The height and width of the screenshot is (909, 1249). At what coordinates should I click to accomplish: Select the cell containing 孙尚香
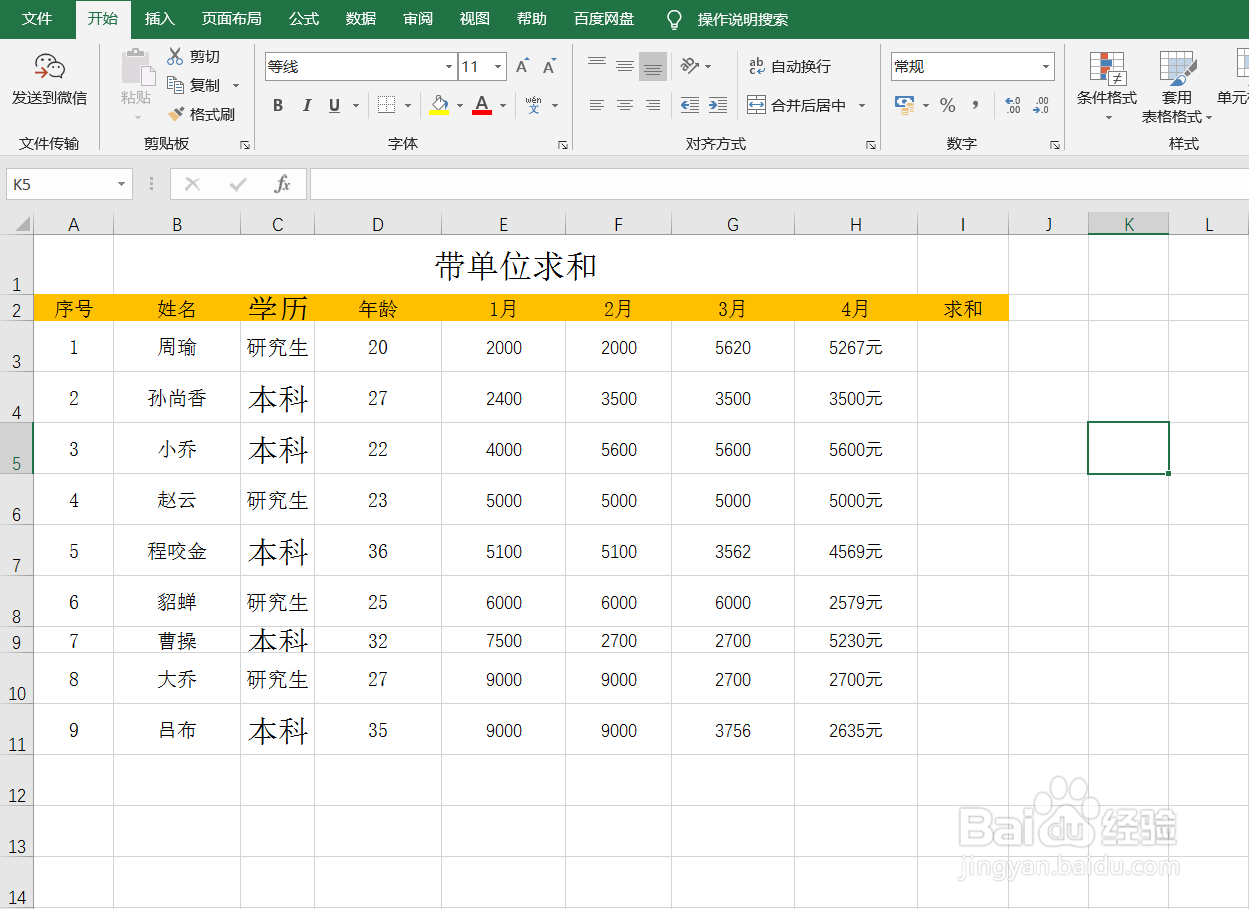[177, 398]
